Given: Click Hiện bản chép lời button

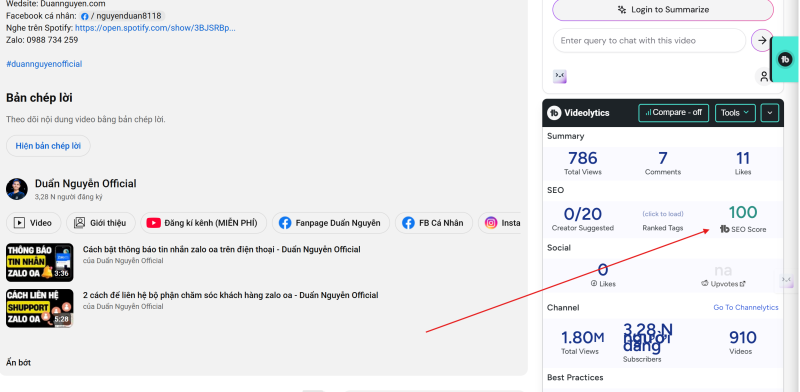Looking at the screenshot, I should point(48,146).
